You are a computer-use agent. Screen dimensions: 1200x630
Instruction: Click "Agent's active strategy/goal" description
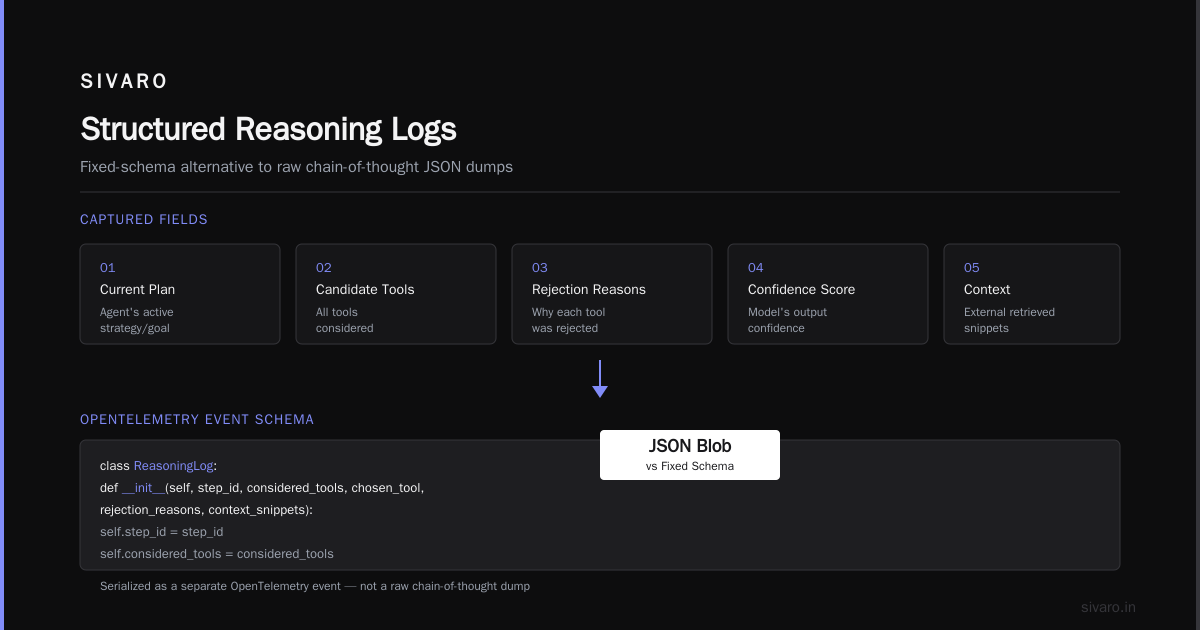coord(137,320)
